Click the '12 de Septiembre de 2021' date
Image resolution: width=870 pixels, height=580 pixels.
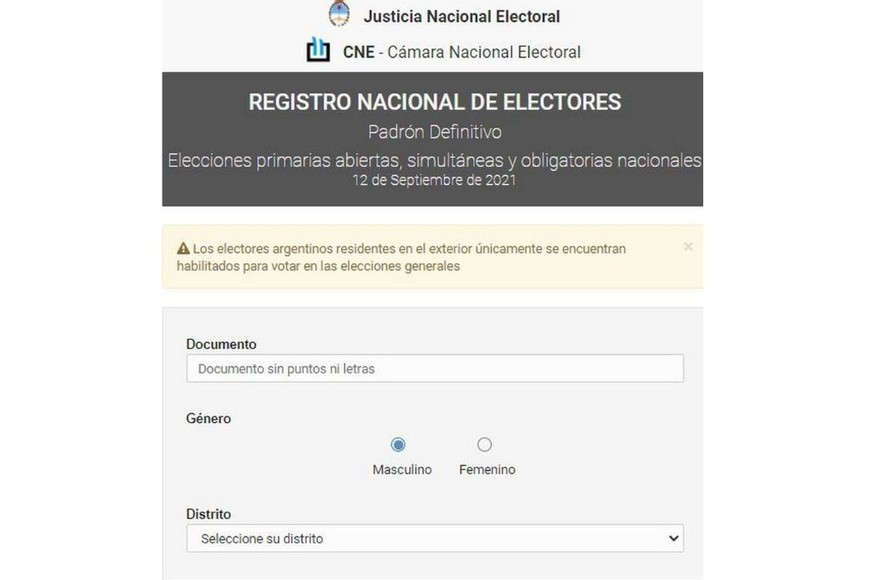(434, 182)
